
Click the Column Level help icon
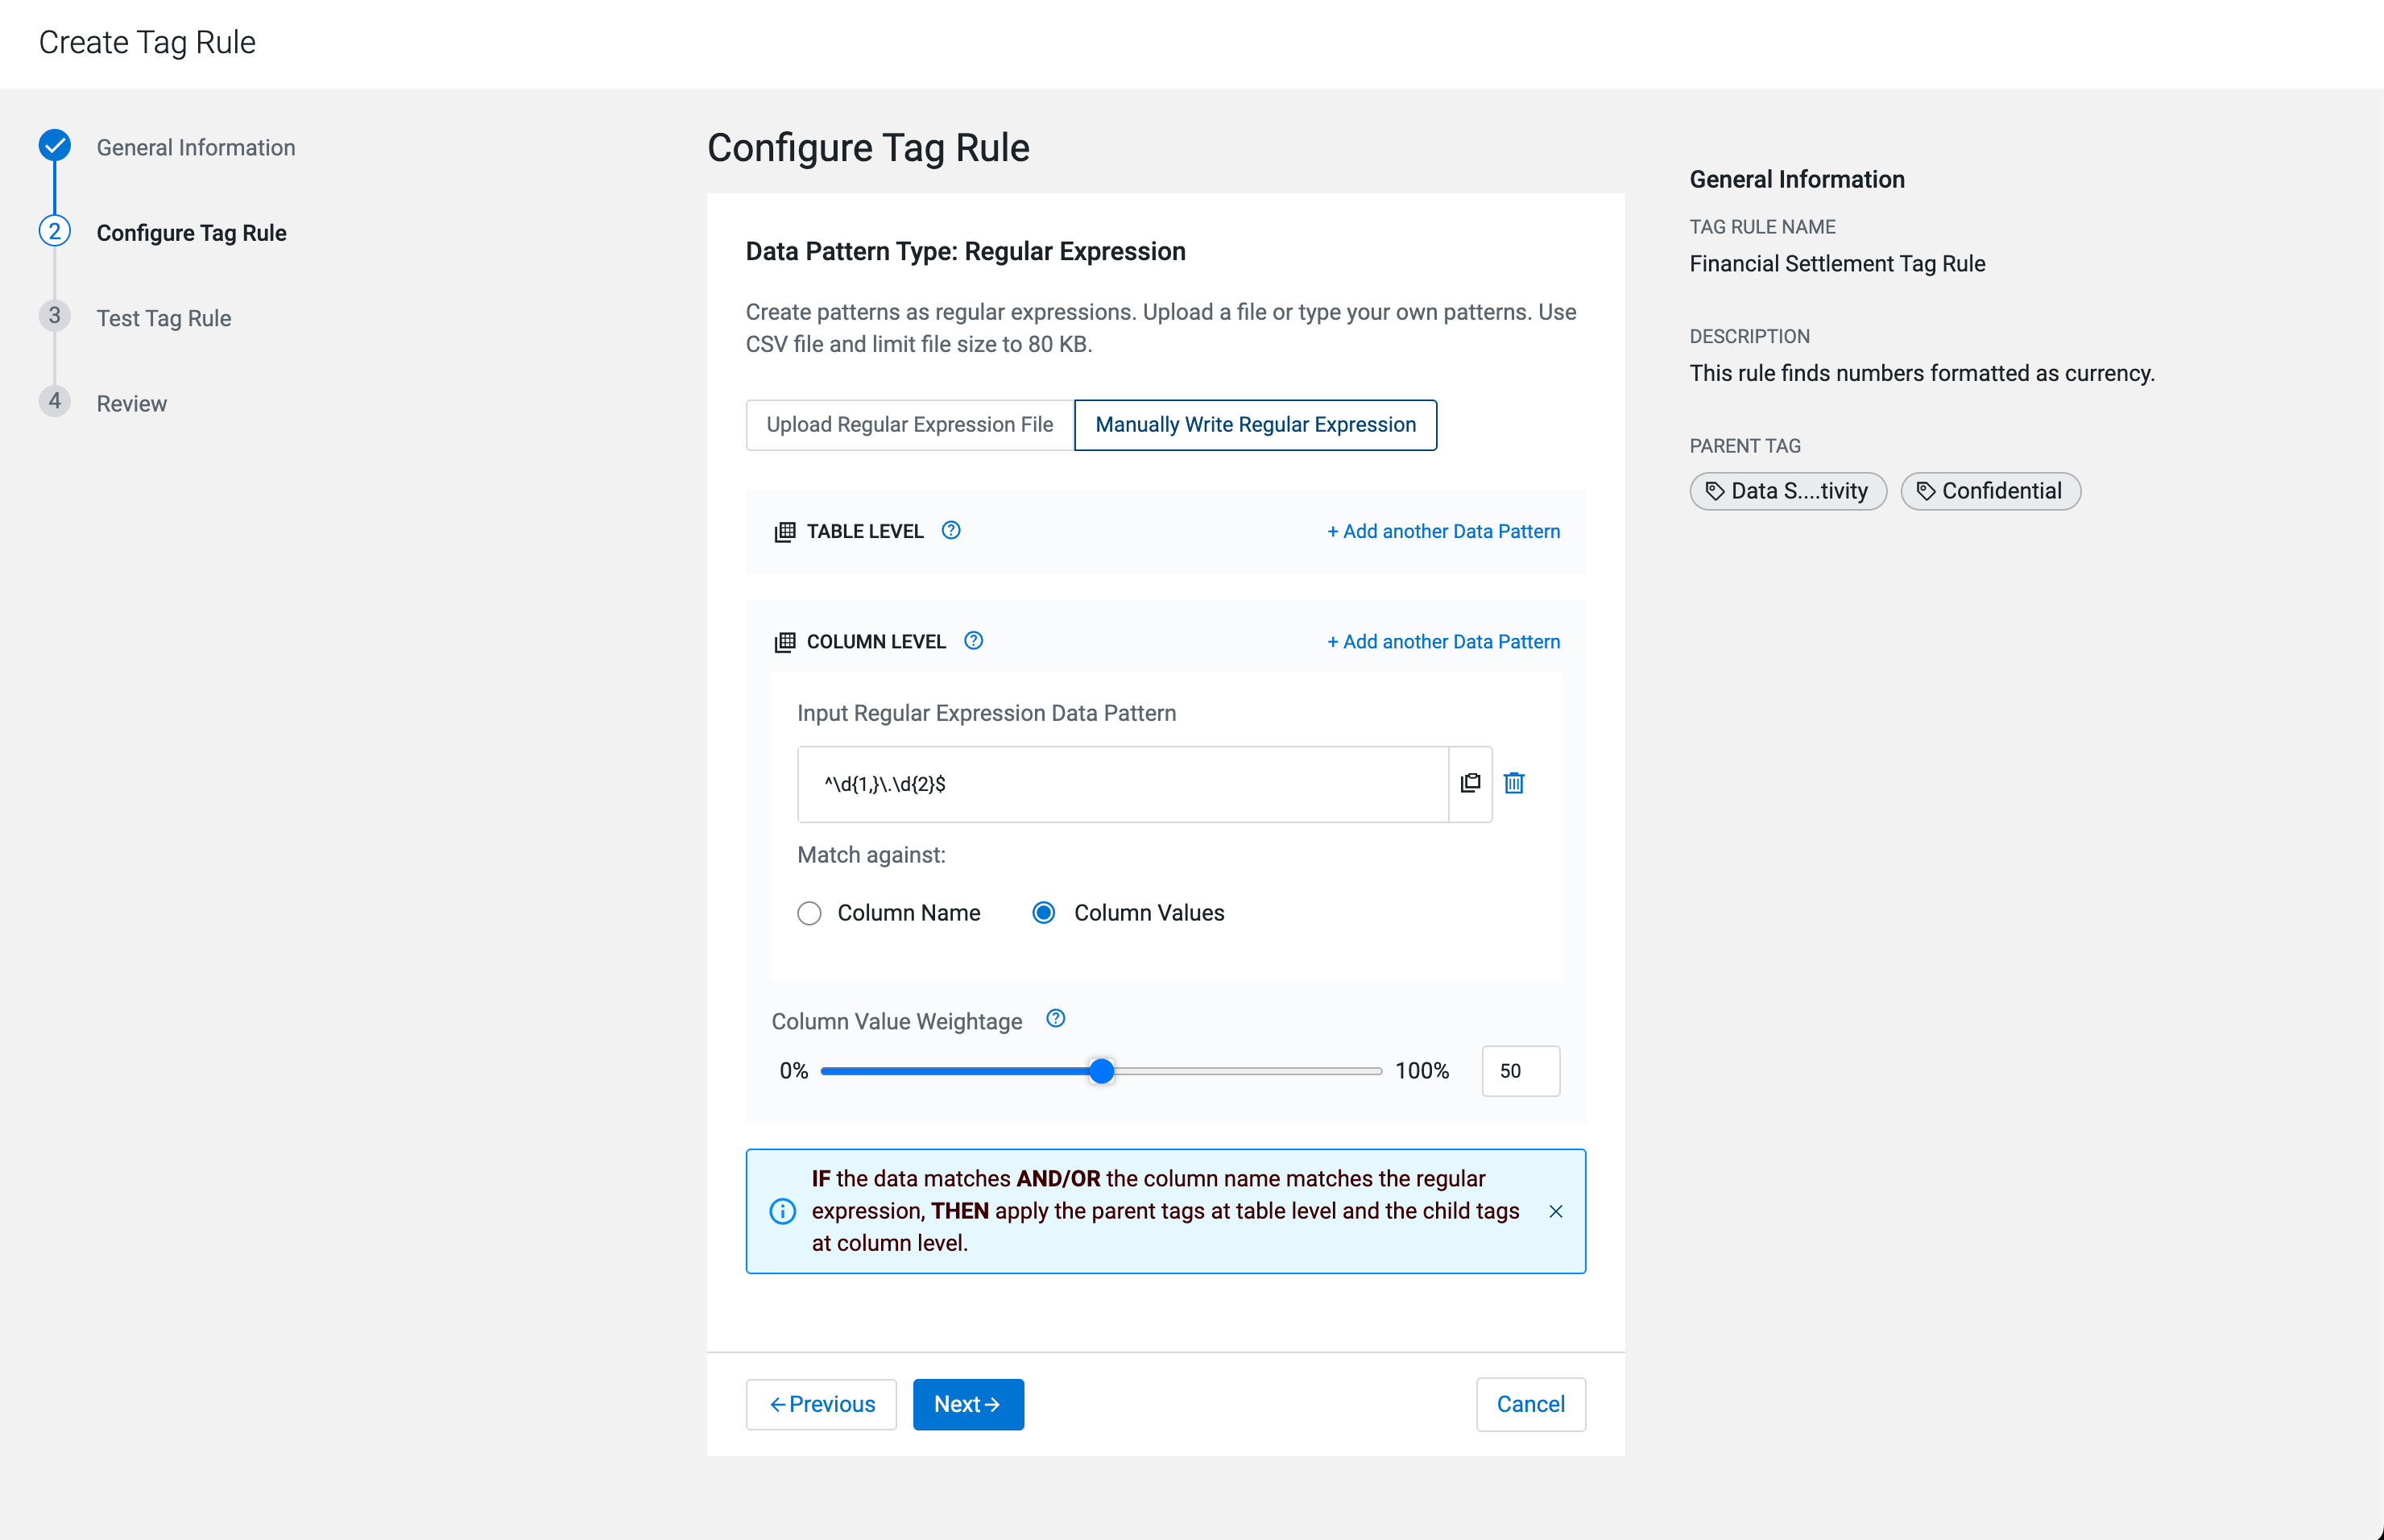973,640
